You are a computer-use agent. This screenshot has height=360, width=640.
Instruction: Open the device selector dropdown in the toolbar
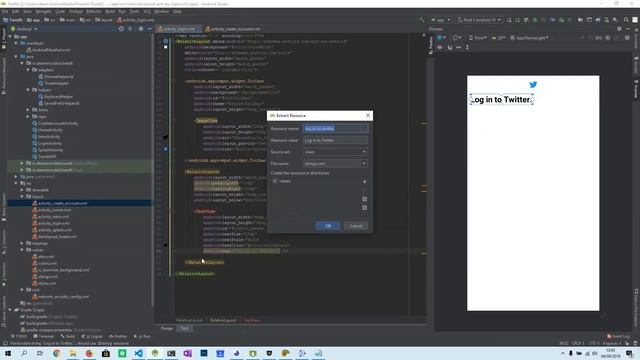tap(479, 20)
